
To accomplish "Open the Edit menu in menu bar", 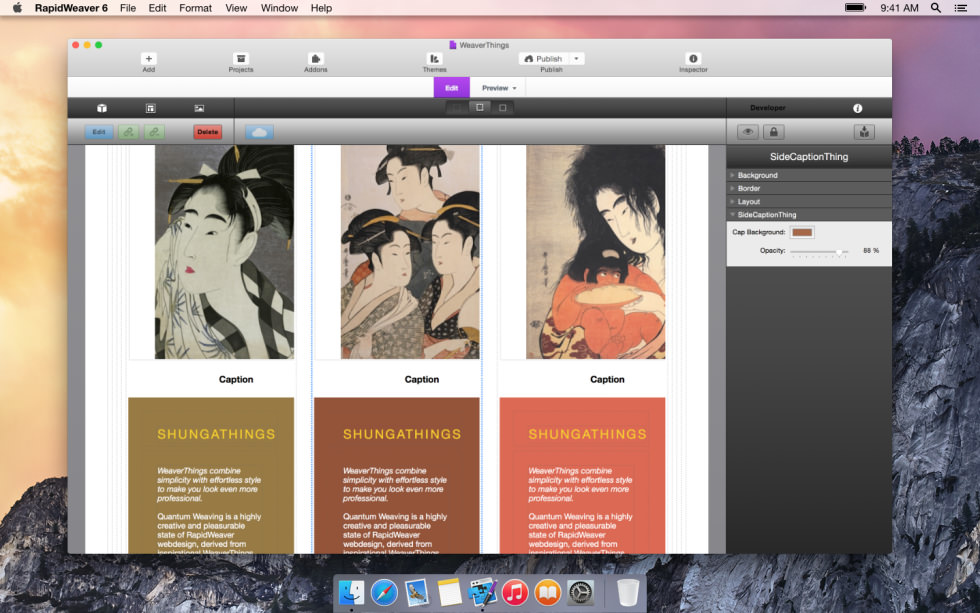I will point(158,7).
